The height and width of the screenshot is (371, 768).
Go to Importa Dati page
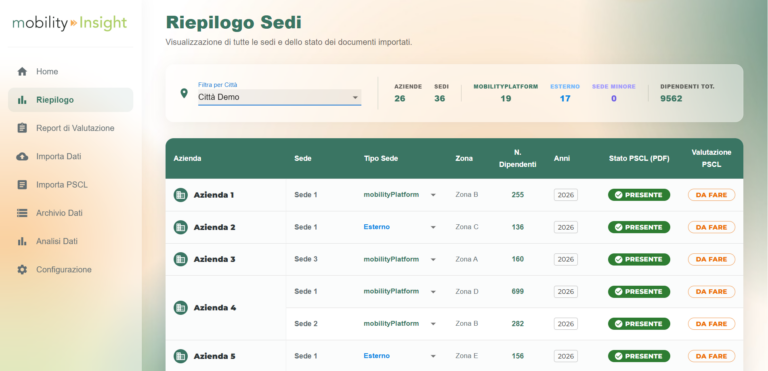pyautogui.click(x=71, y=156)
